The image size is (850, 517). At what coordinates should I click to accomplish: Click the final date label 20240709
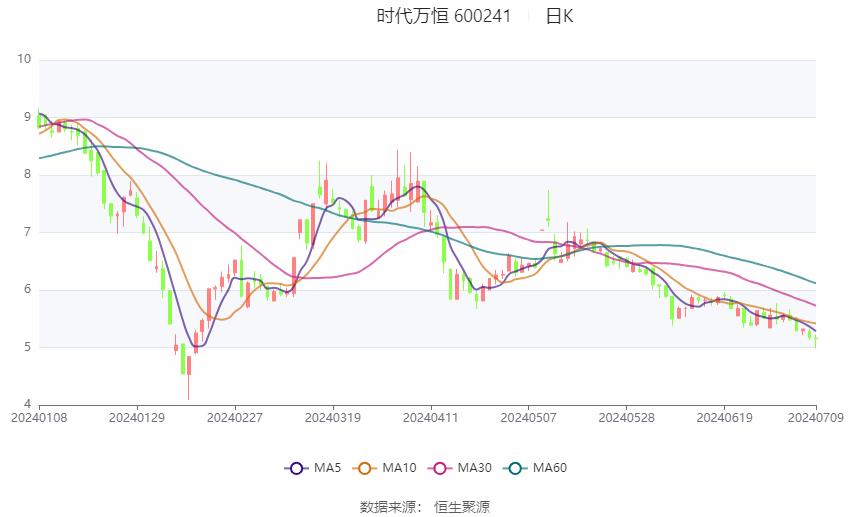[x=815, y=416]
